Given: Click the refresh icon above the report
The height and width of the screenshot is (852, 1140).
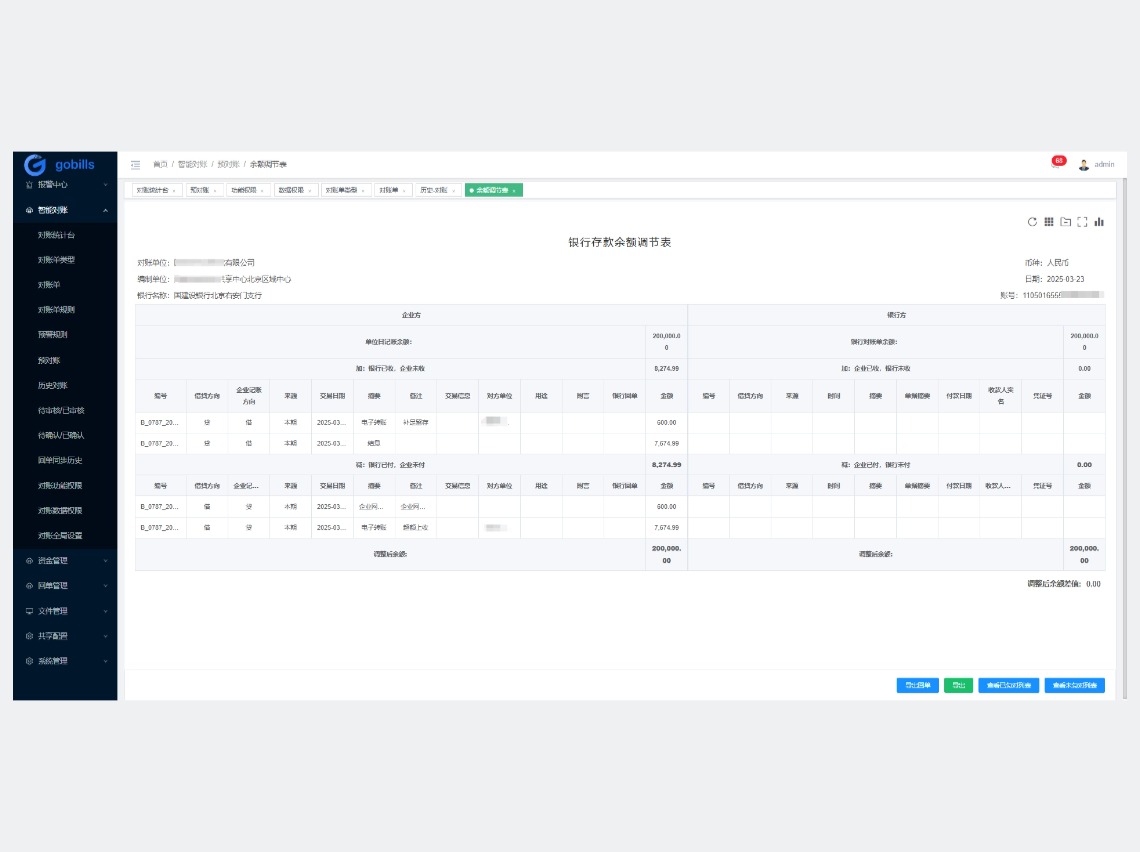Looking at the screenshot, I should pos(1032,222).
